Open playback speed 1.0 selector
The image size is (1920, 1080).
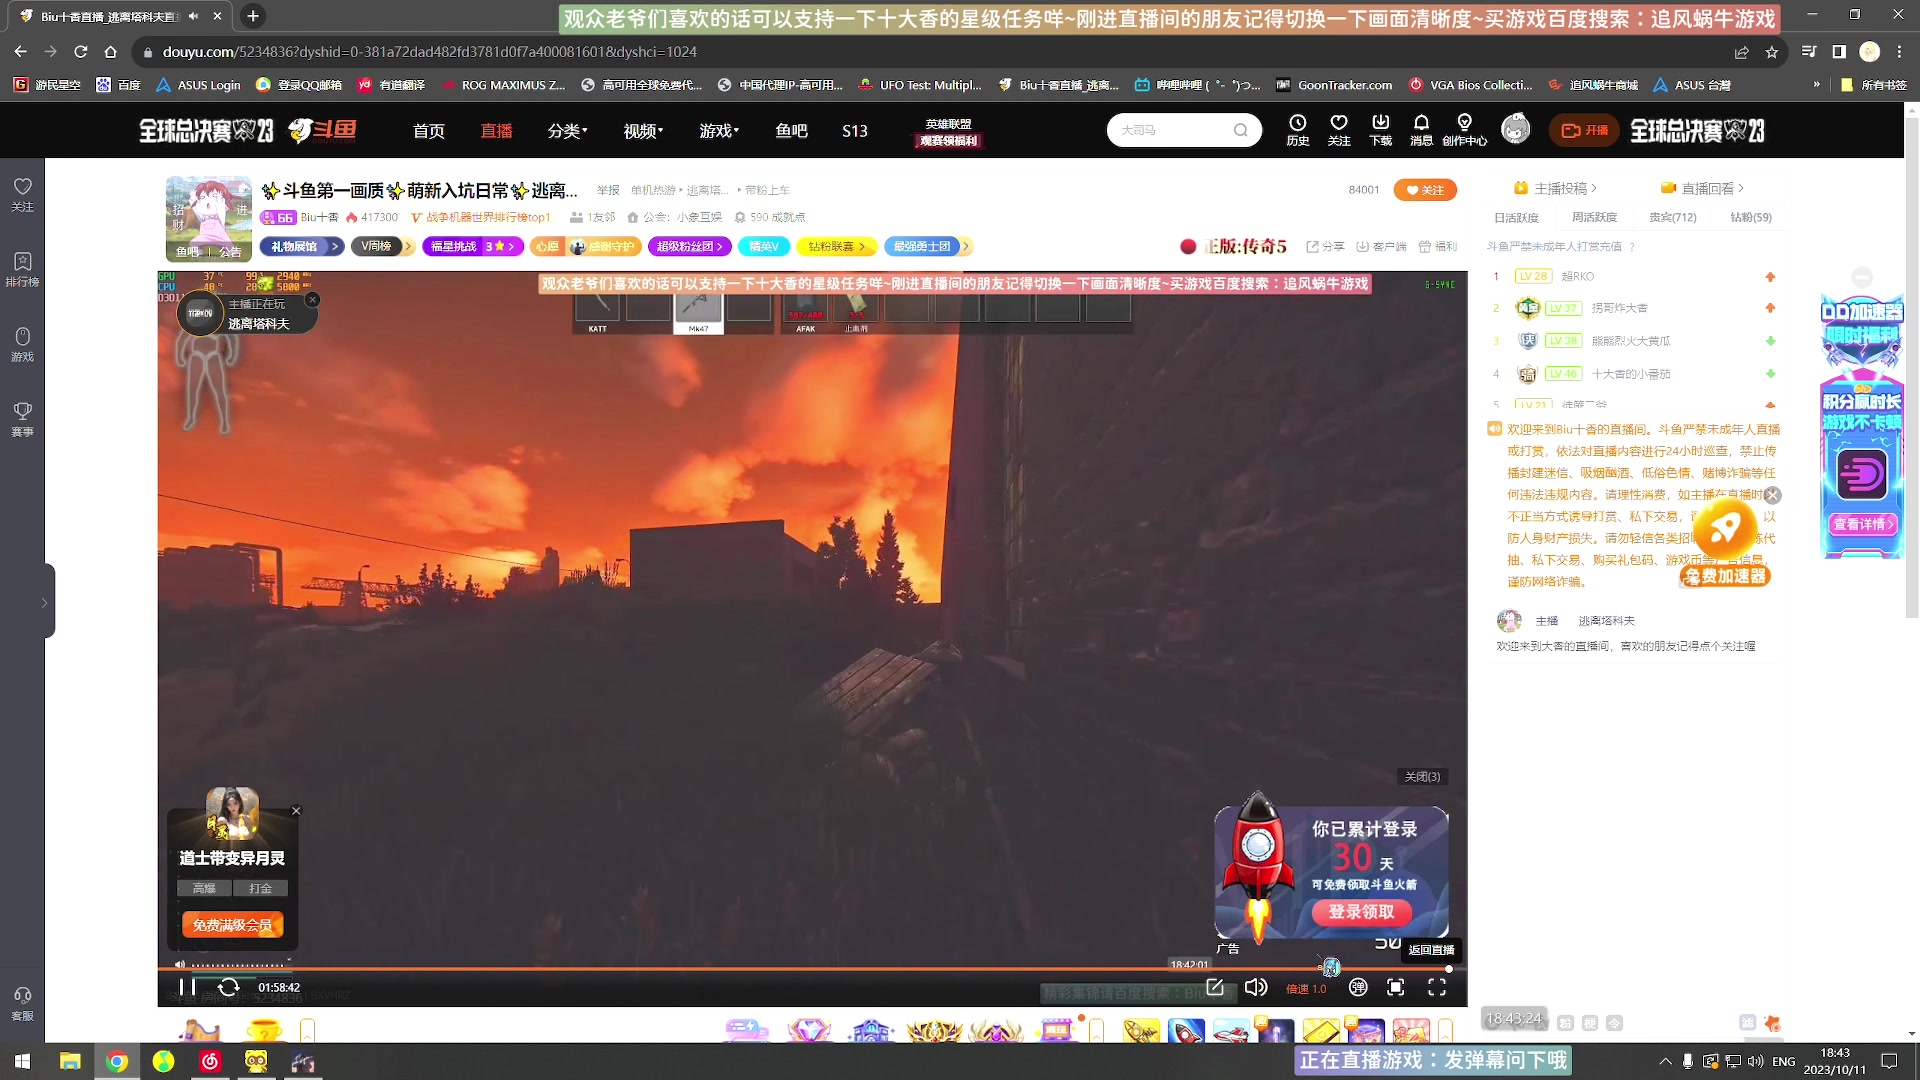coord(1306,988)
